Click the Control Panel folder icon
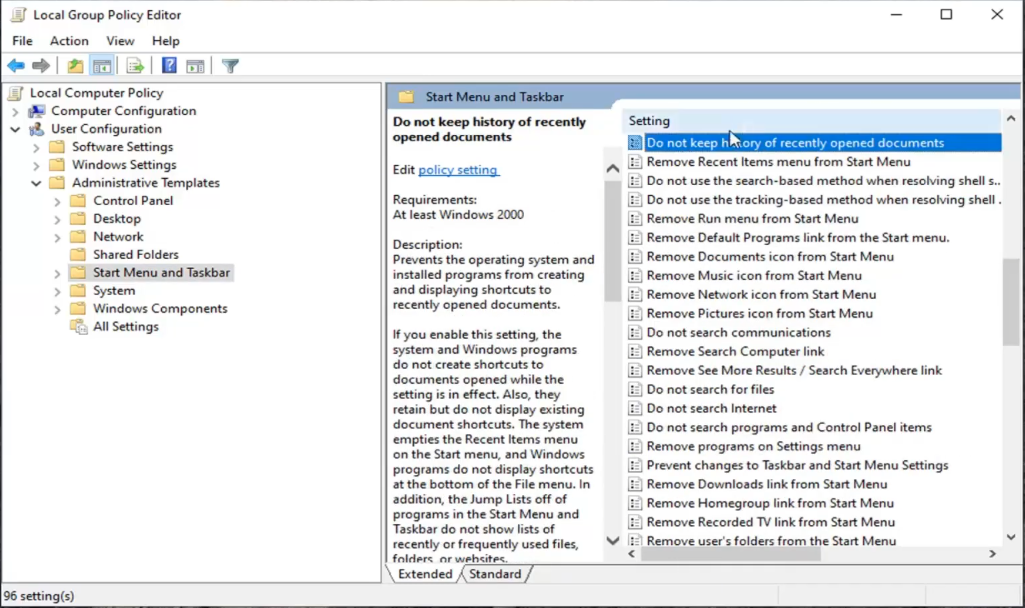The image size is (1025, 608). 78,201
